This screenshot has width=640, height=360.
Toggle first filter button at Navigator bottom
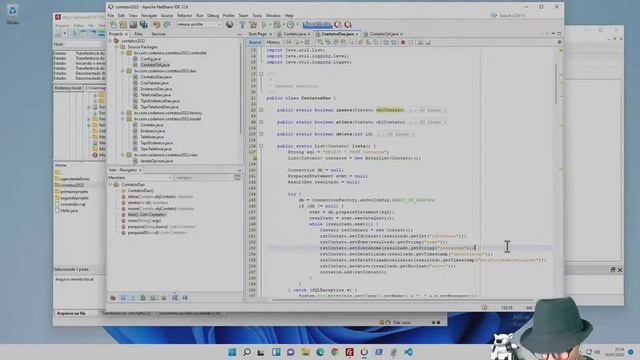point(113,298)
